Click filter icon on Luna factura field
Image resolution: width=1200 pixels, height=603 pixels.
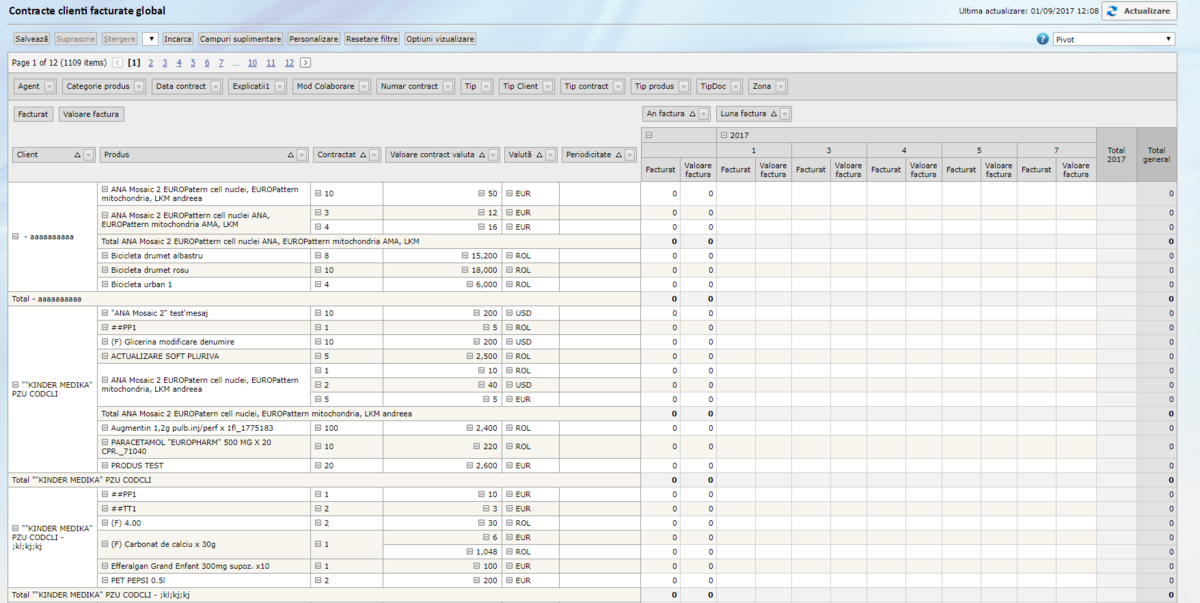pyautogui.click(x=784, y=114)
